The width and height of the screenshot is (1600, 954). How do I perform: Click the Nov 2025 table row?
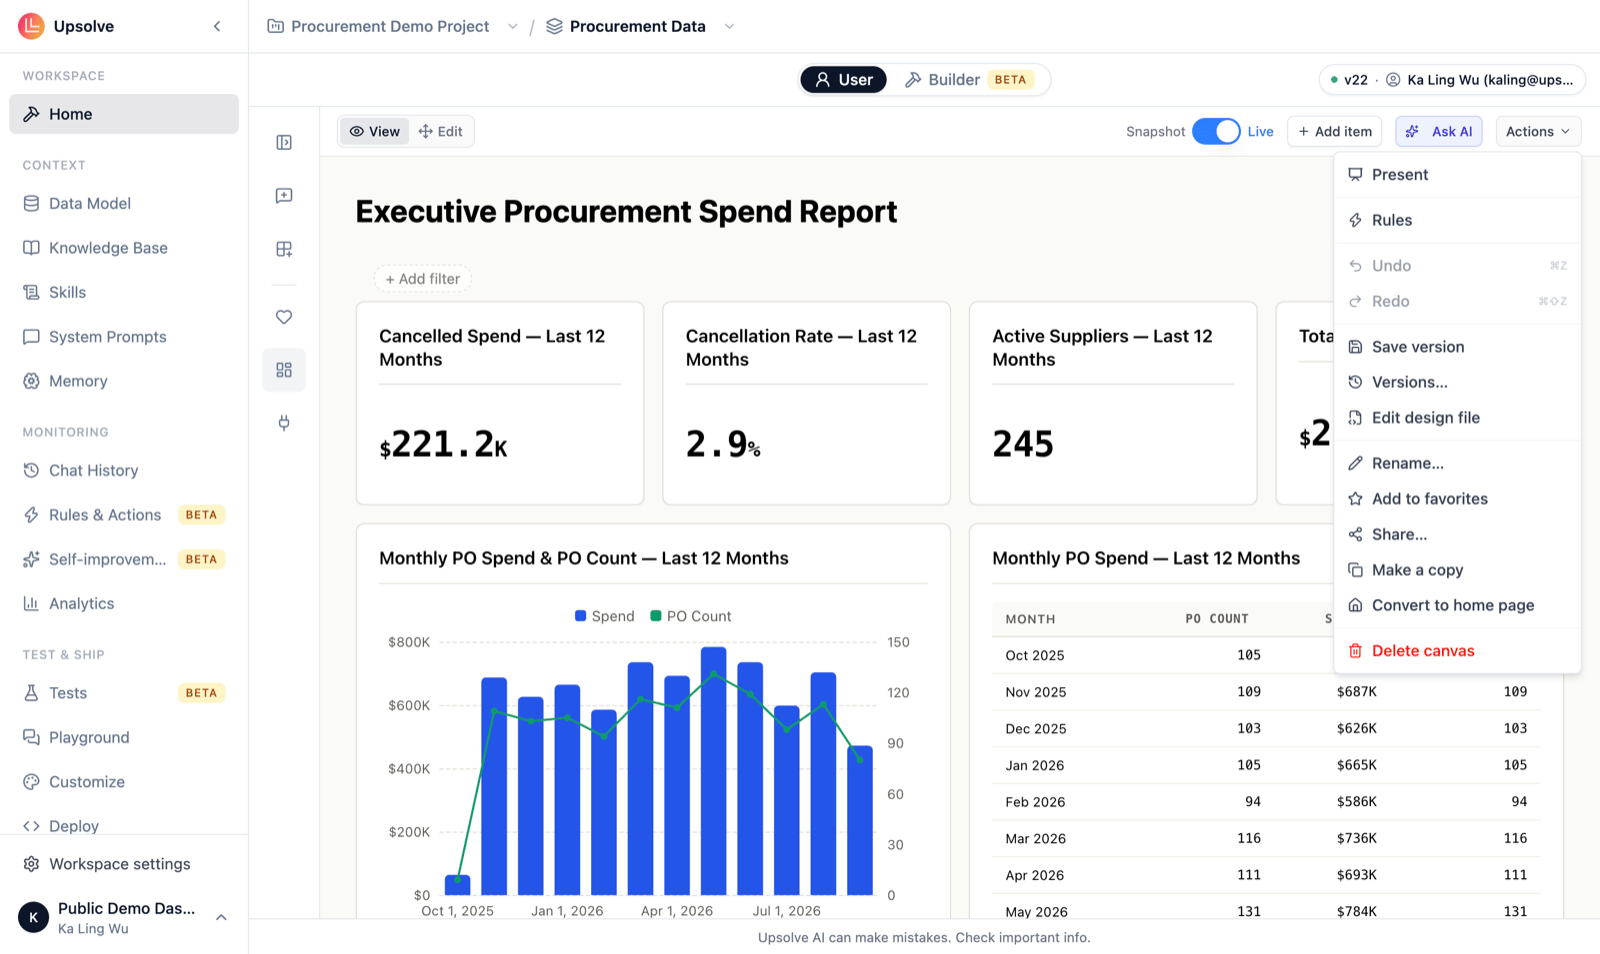(1266, 692)
